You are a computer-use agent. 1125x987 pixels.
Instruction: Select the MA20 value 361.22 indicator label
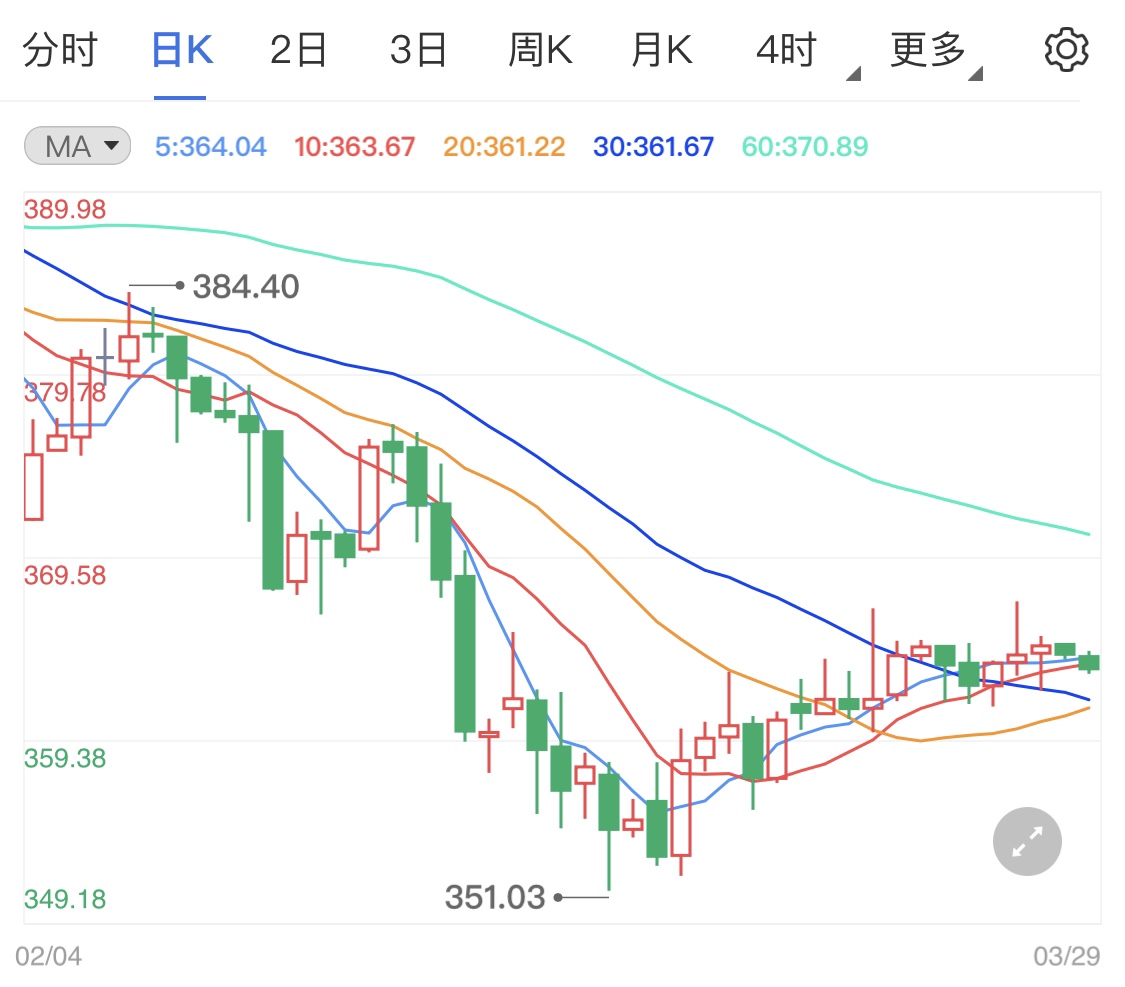[x=503, y=146]
